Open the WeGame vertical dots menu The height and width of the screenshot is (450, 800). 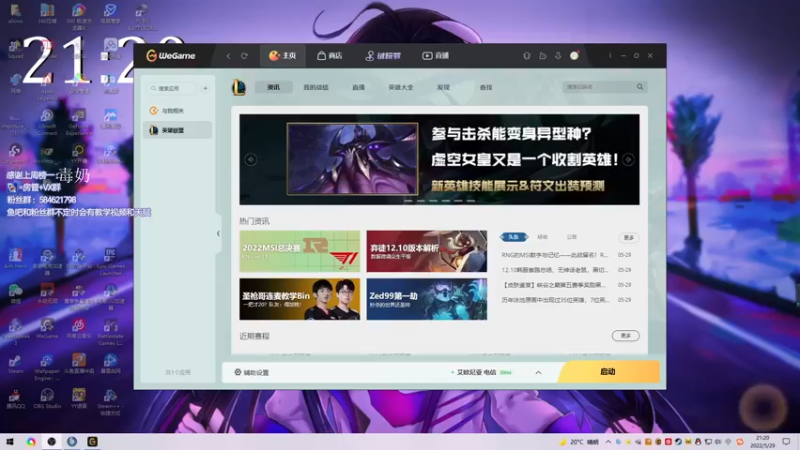coord(610,56)
